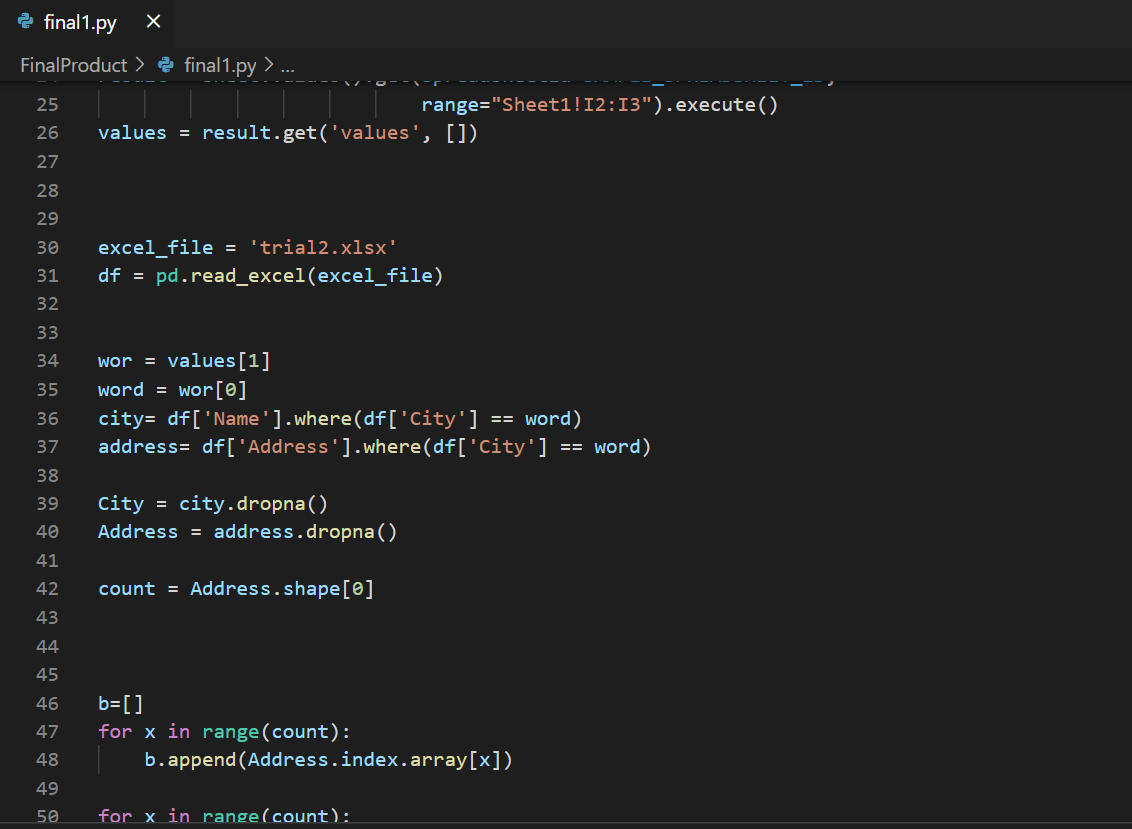Click final1.py in the breadcrumb path
The height and width of the screenshot is (829, 1132).
click(x=220, y=66)
